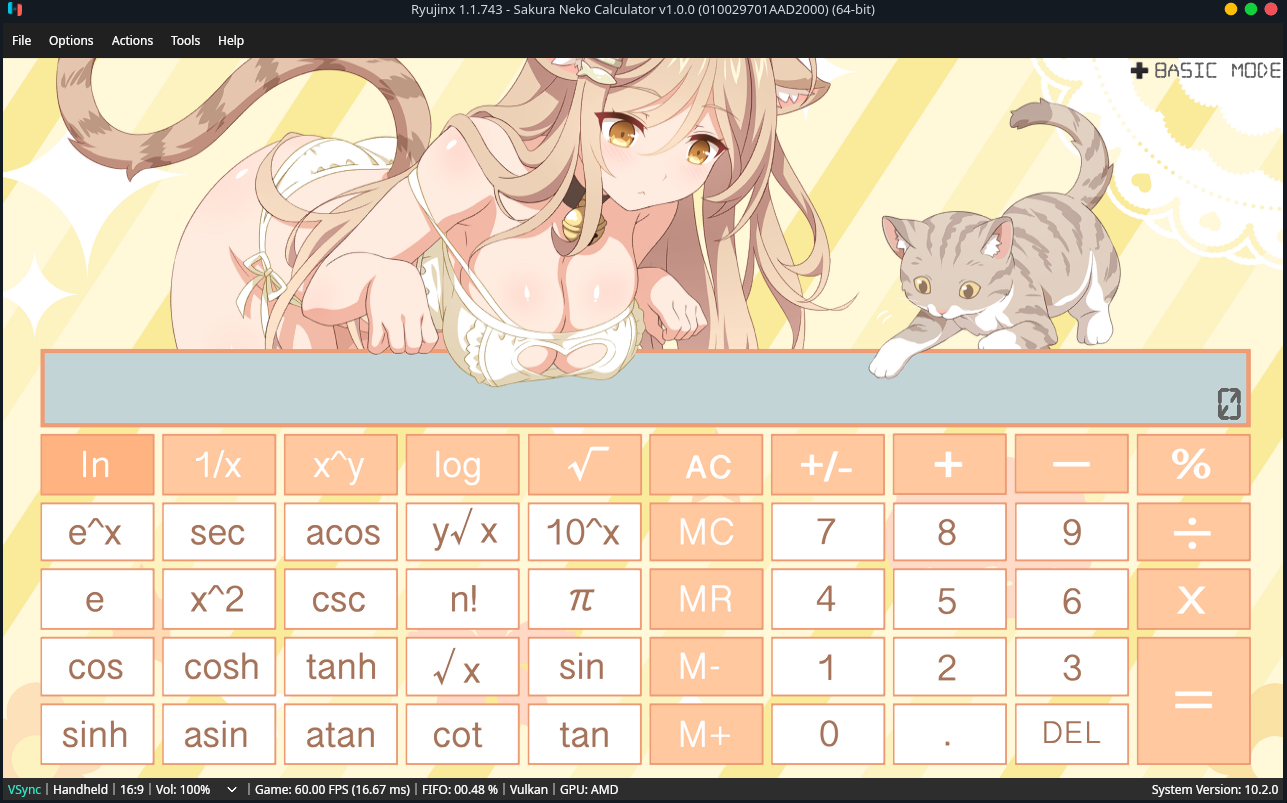Image resolution: width=1287 pixels, height=803 pixels.
Task: Toggle the number sign with +/-
Action: (x=827, y=464)
